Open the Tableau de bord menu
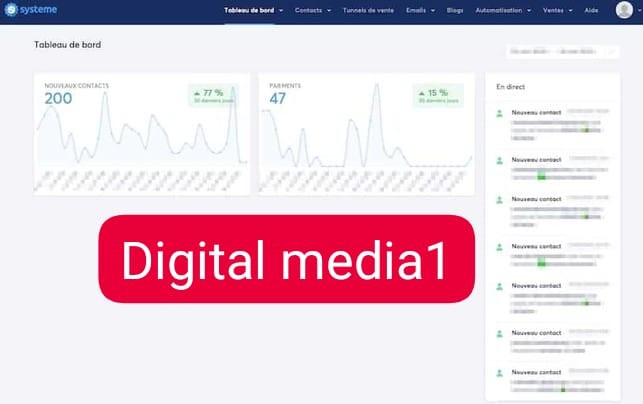The height and width of the screenshot is (404, 643). pyautogui.click(x=249, y=10)
